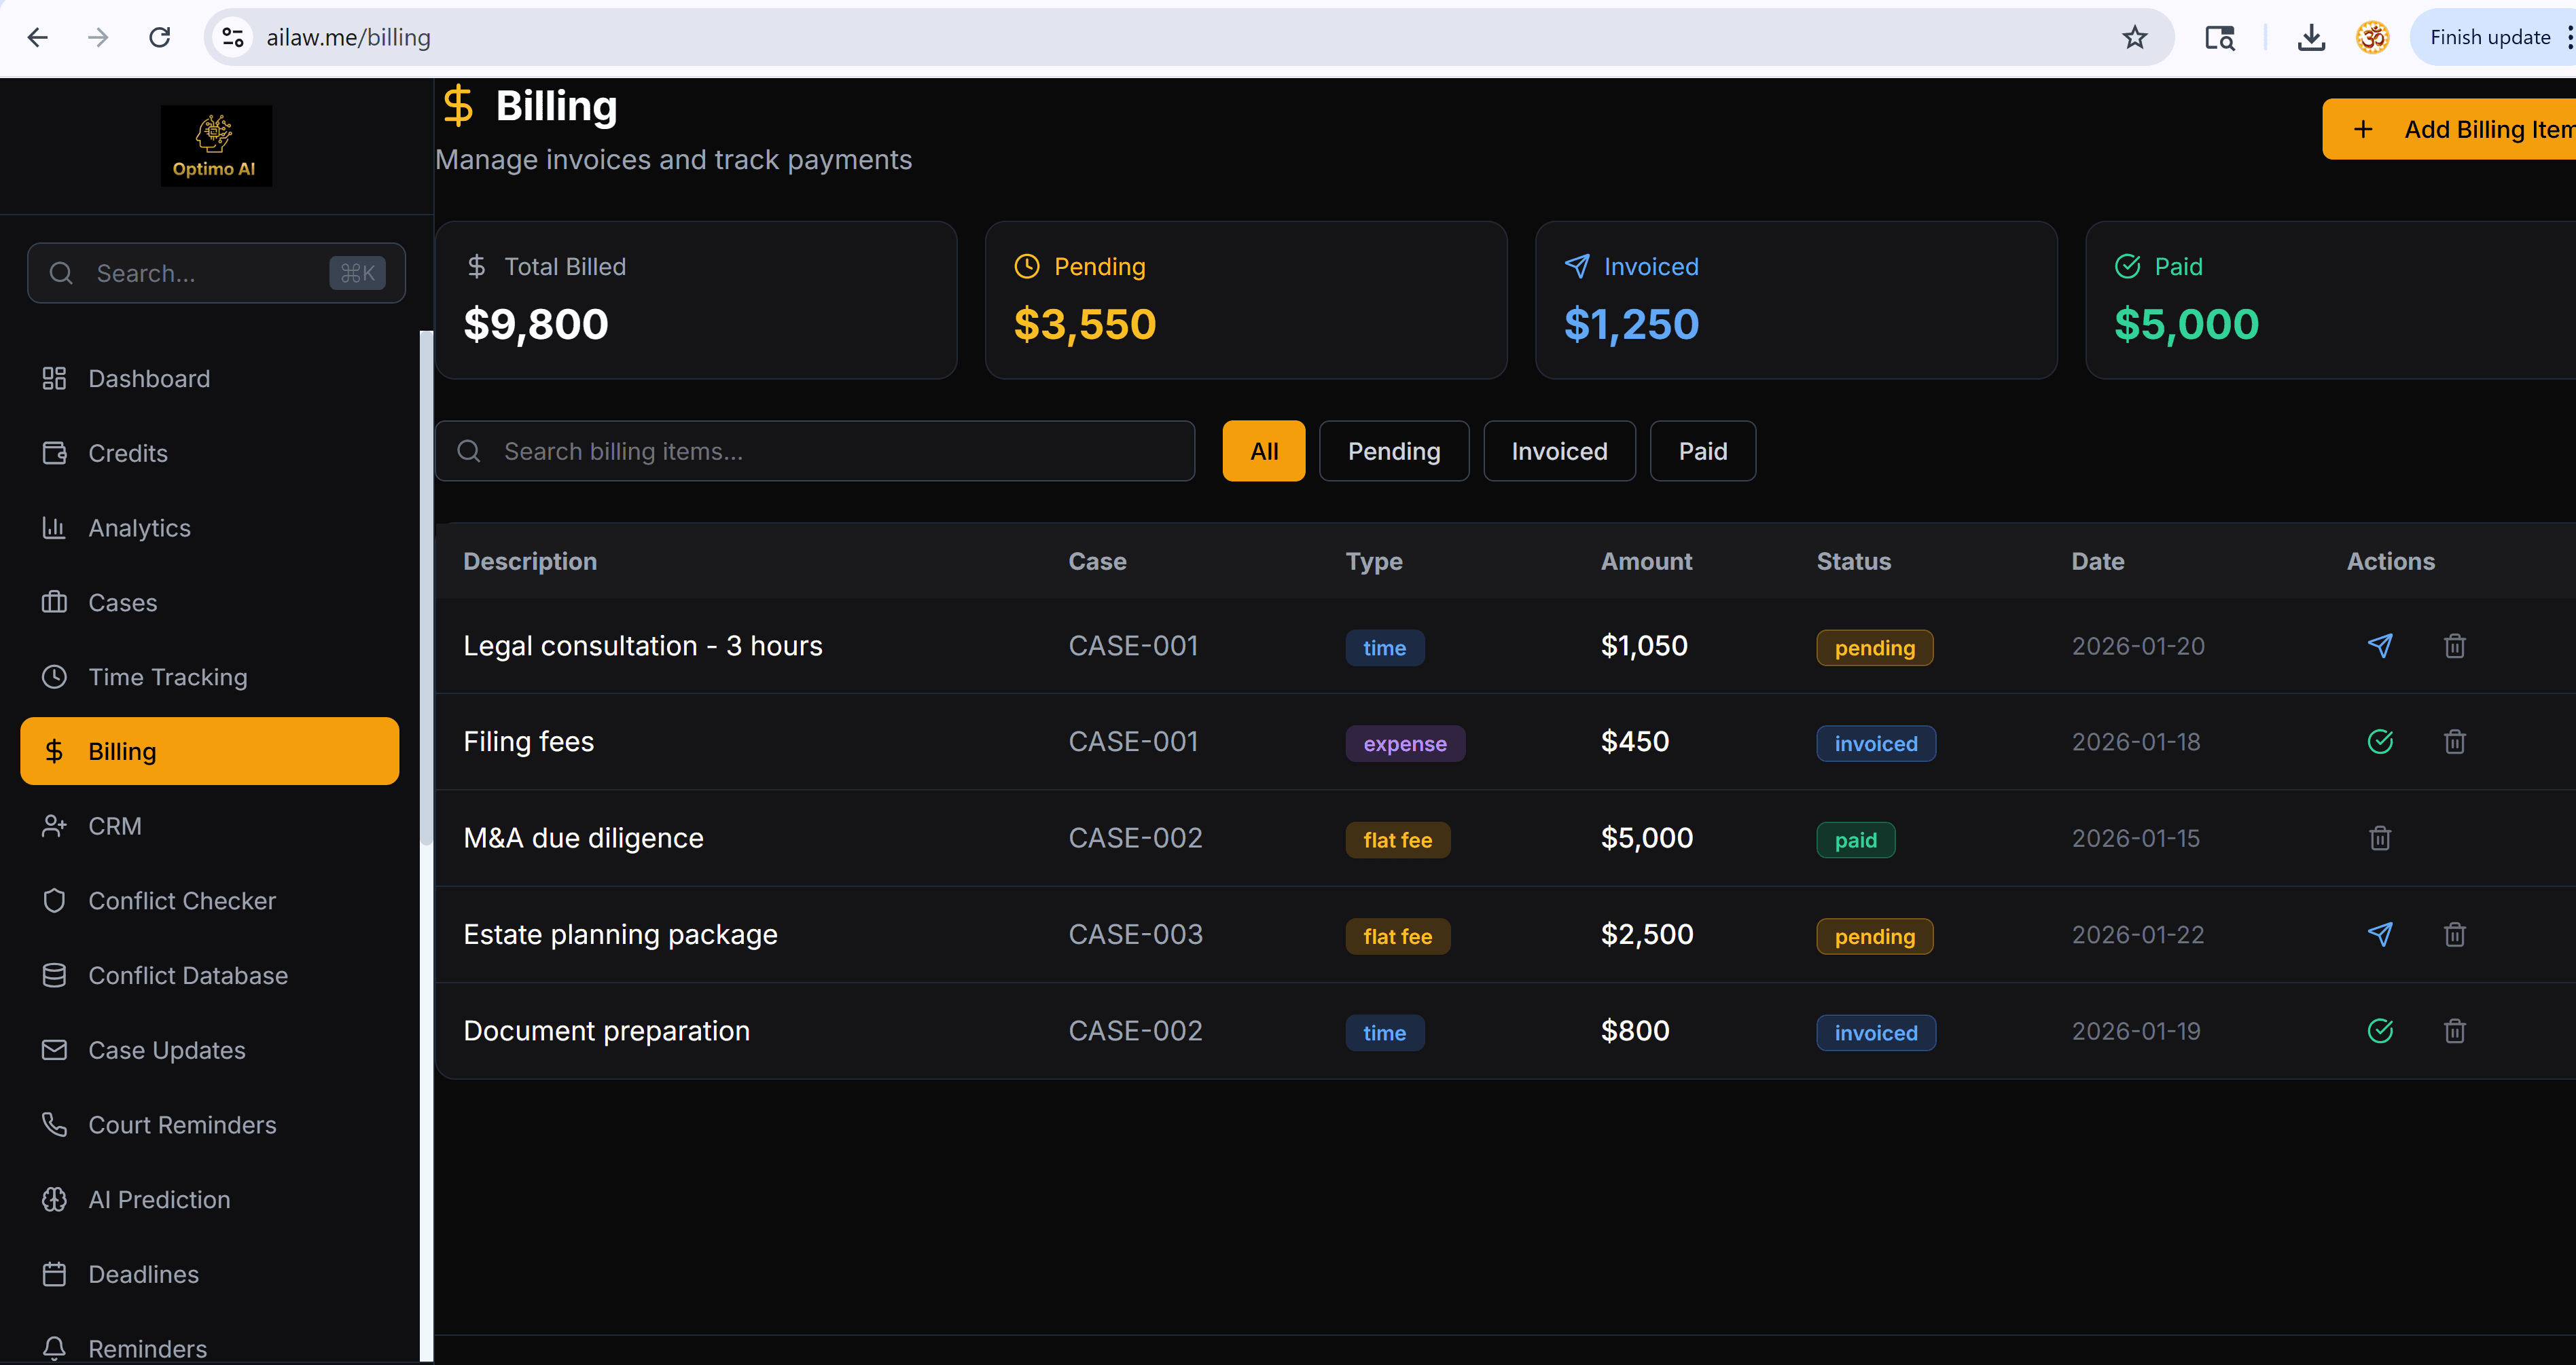This screenshot has width=2576, height=1365.
Task: Delete the Document preparation billing item
Action: click(x=2454, y=1031)
